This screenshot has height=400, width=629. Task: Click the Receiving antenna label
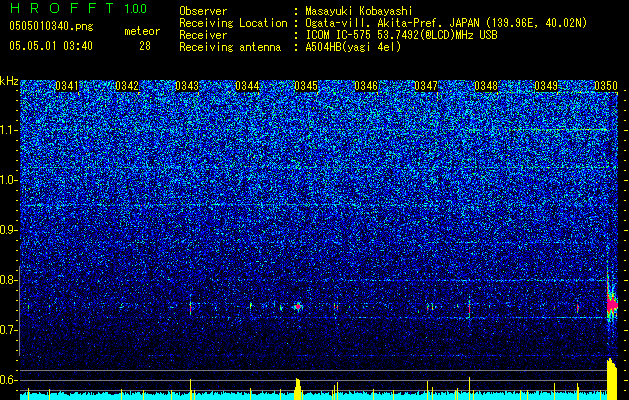[230, 47]
